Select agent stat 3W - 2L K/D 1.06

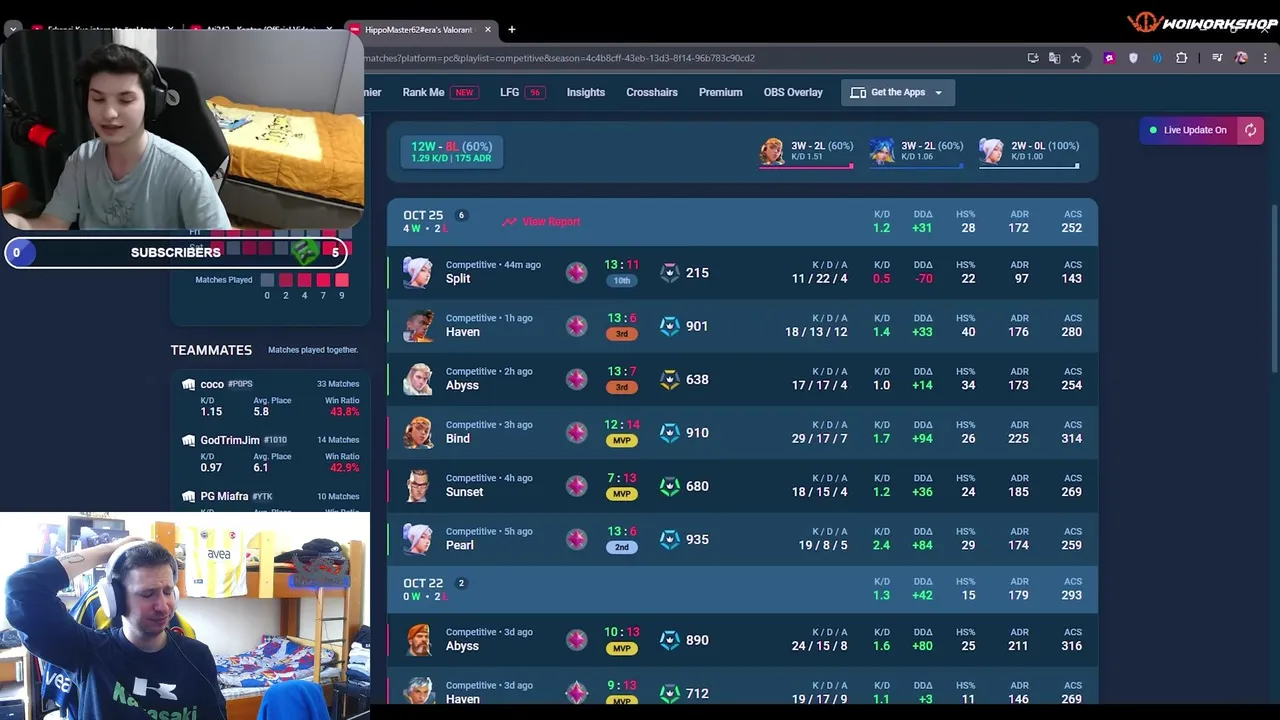(x=916, y=151)
